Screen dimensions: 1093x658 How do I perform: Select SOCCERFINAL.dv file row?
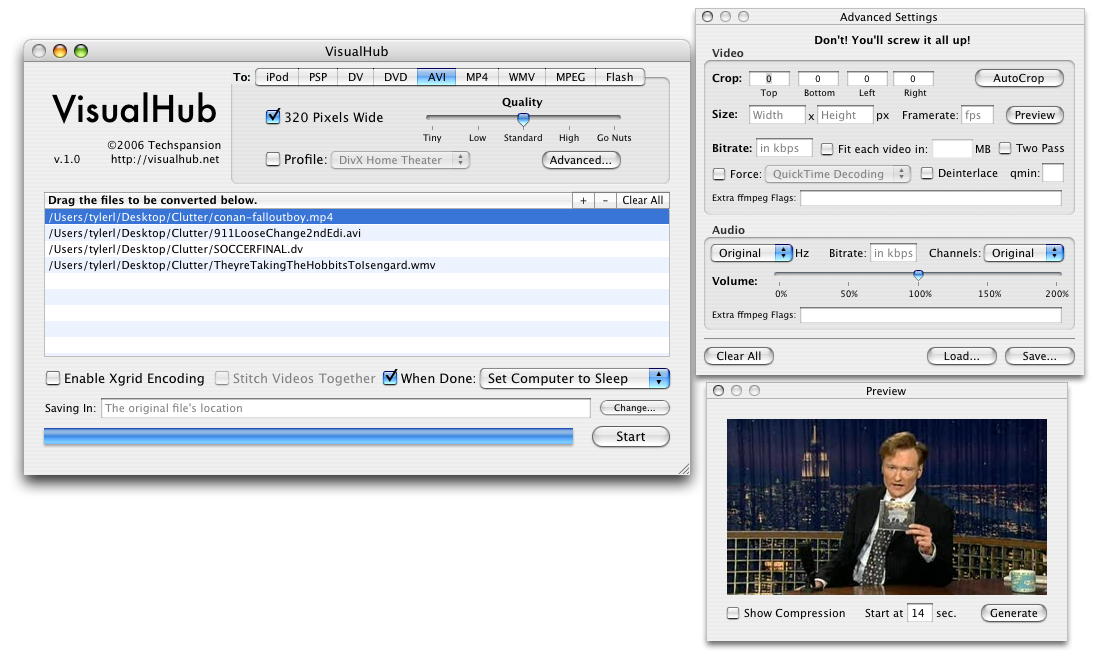[357, 249]
